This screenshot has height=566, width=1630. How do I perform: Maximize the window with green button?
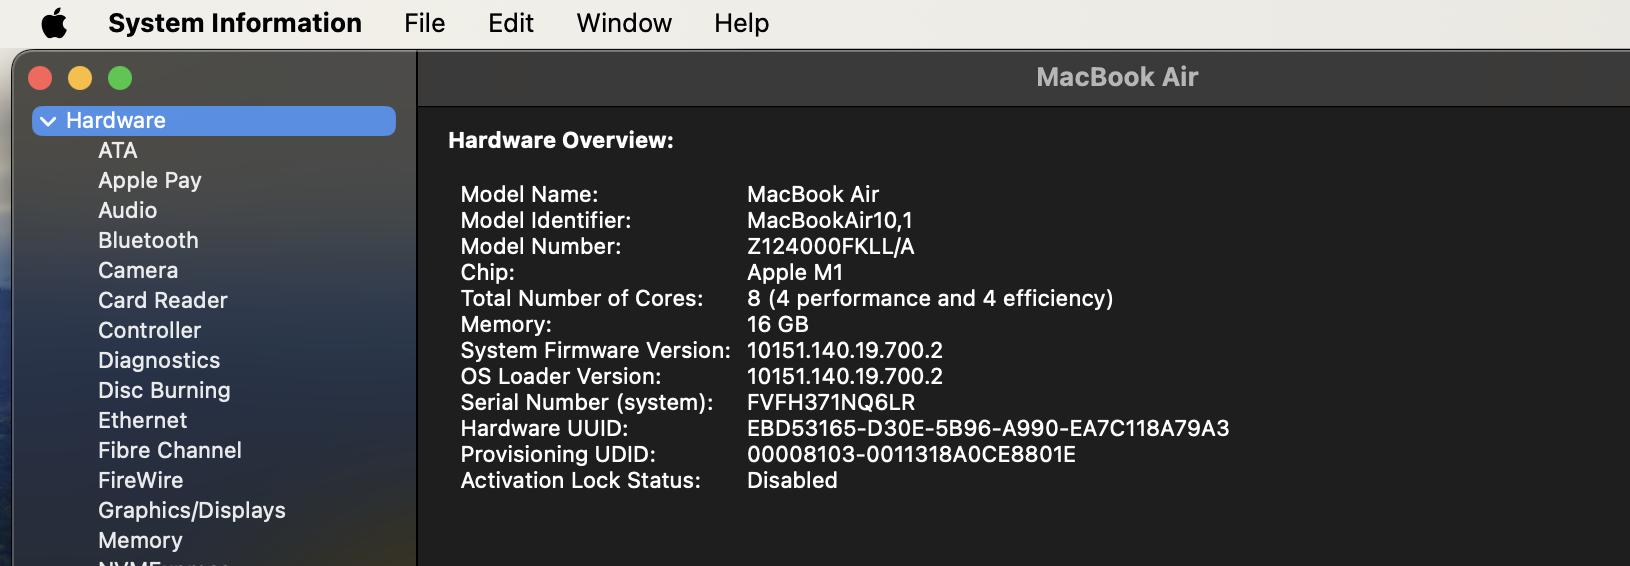(x=120, y=78)
